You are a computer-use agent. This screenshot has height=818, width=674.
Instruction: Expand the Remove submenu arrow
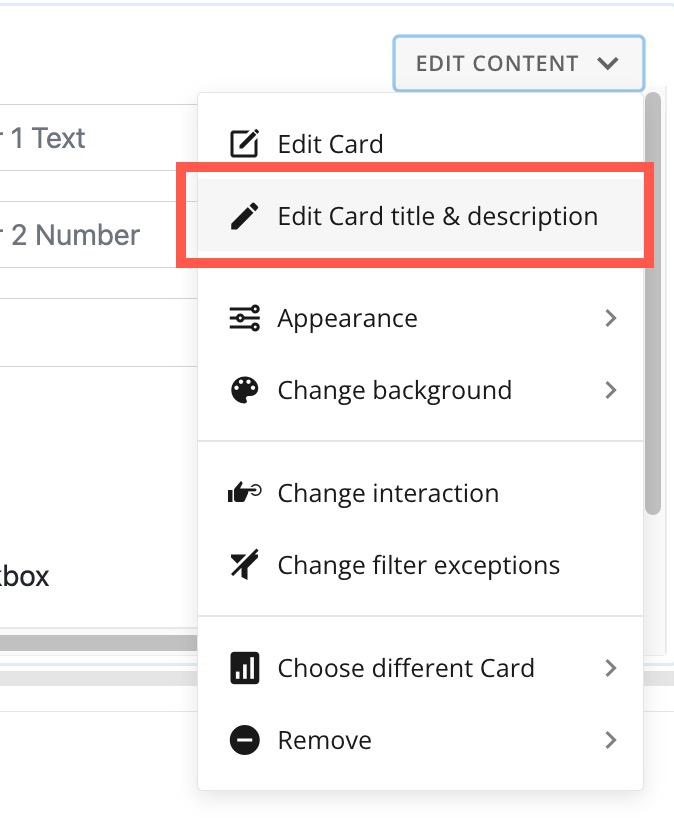pos(612,741)
